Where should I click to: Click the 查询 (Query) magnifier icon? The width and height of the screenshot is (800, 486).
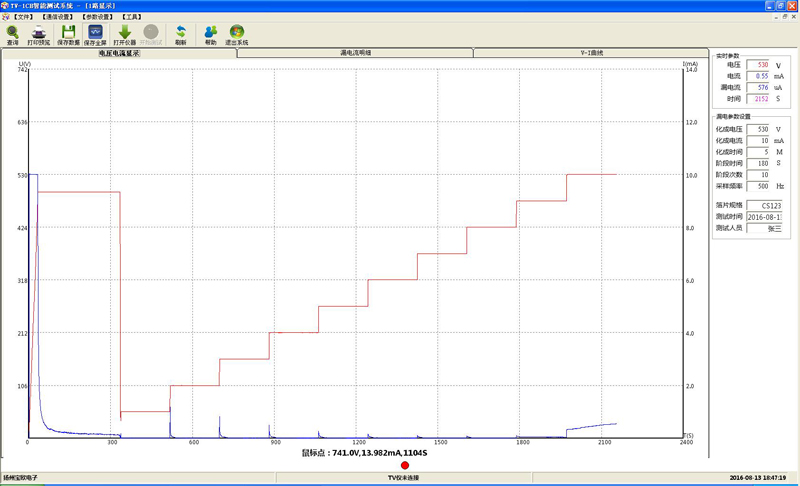(12, 35)
